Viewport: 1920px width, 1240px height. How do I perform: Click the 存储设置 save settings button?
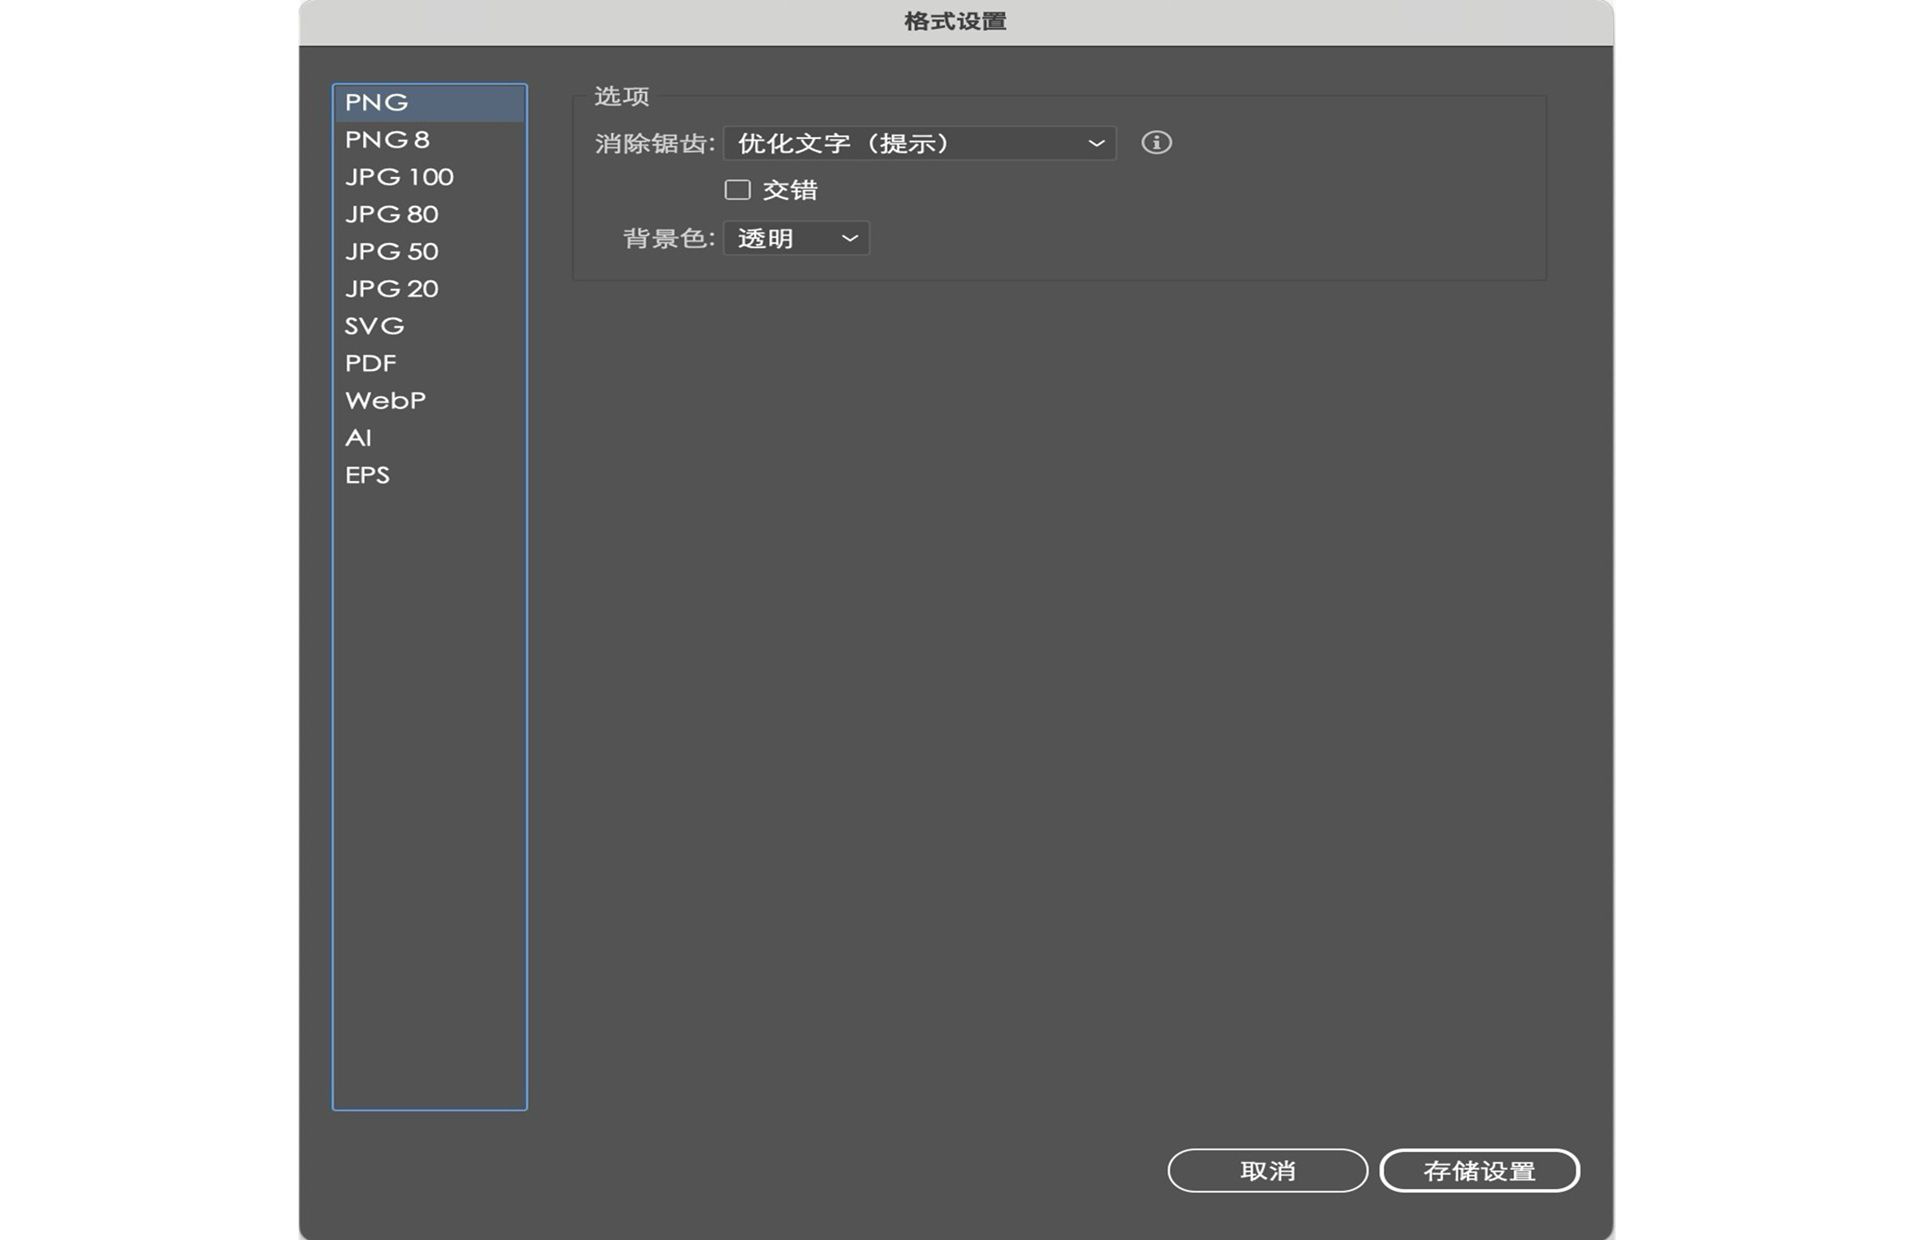pyautogui.click(x=1479, y=1170)
